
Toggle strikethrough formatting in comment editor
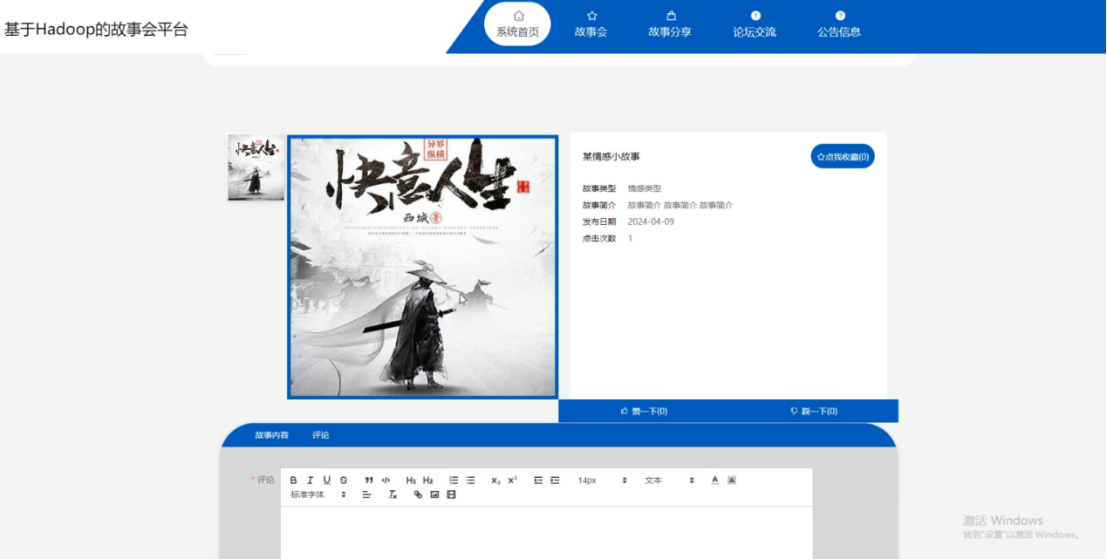coord(344,480)
